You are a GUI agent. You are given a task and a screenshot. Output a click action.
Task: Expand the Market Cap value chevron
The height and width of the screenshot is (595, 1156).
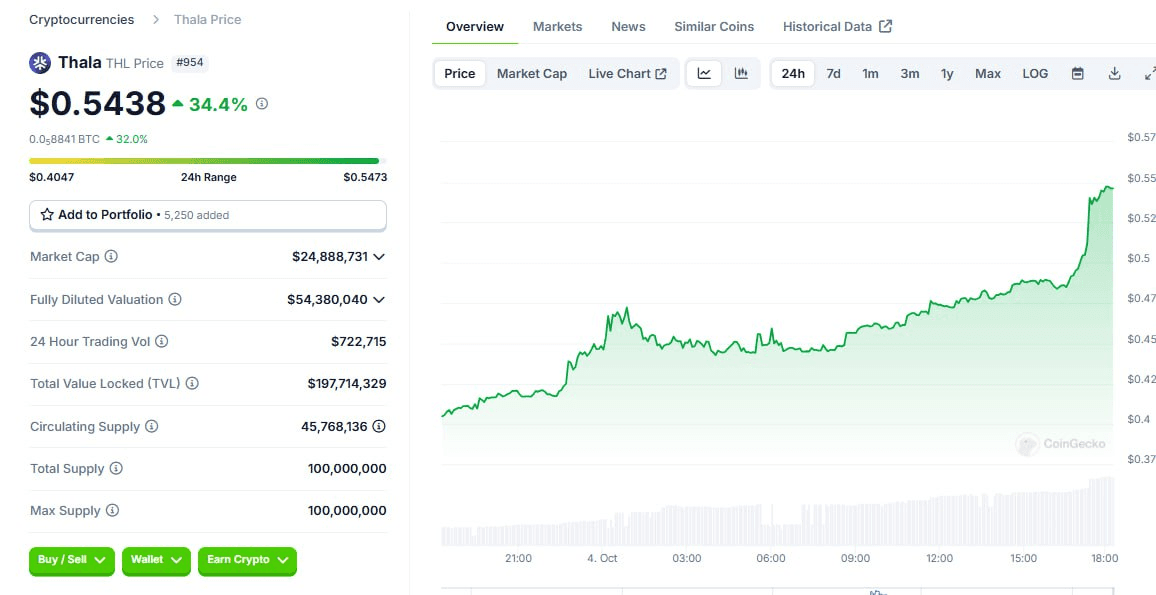tap(379, 257)
